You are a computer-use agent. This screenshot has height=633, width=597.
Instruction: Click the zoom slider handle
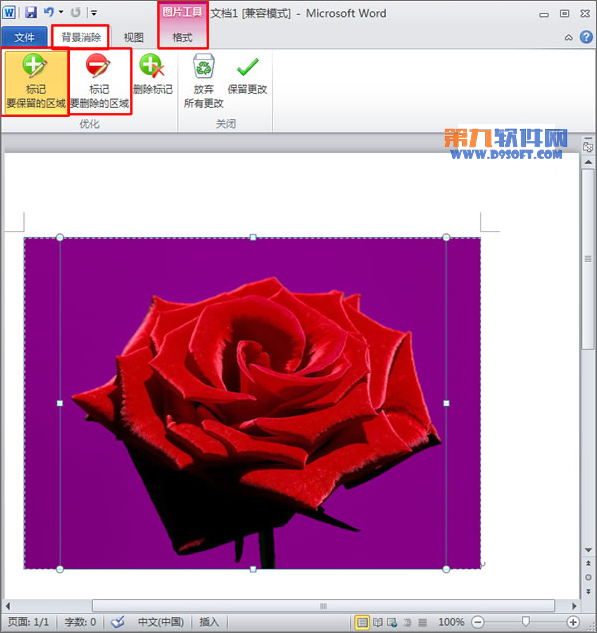[525, 621]
